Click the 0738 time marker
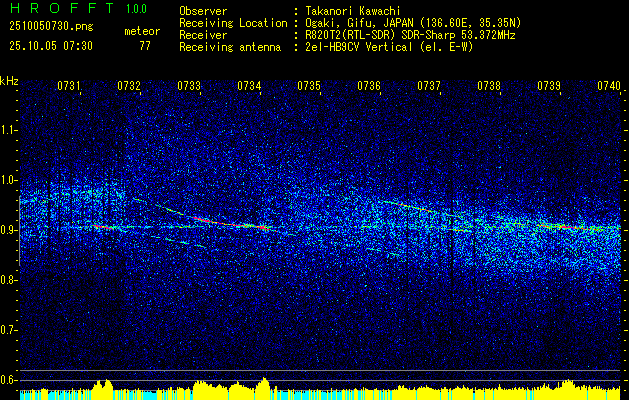This screenshot has width=629, height=400. [x=489, y=86]
